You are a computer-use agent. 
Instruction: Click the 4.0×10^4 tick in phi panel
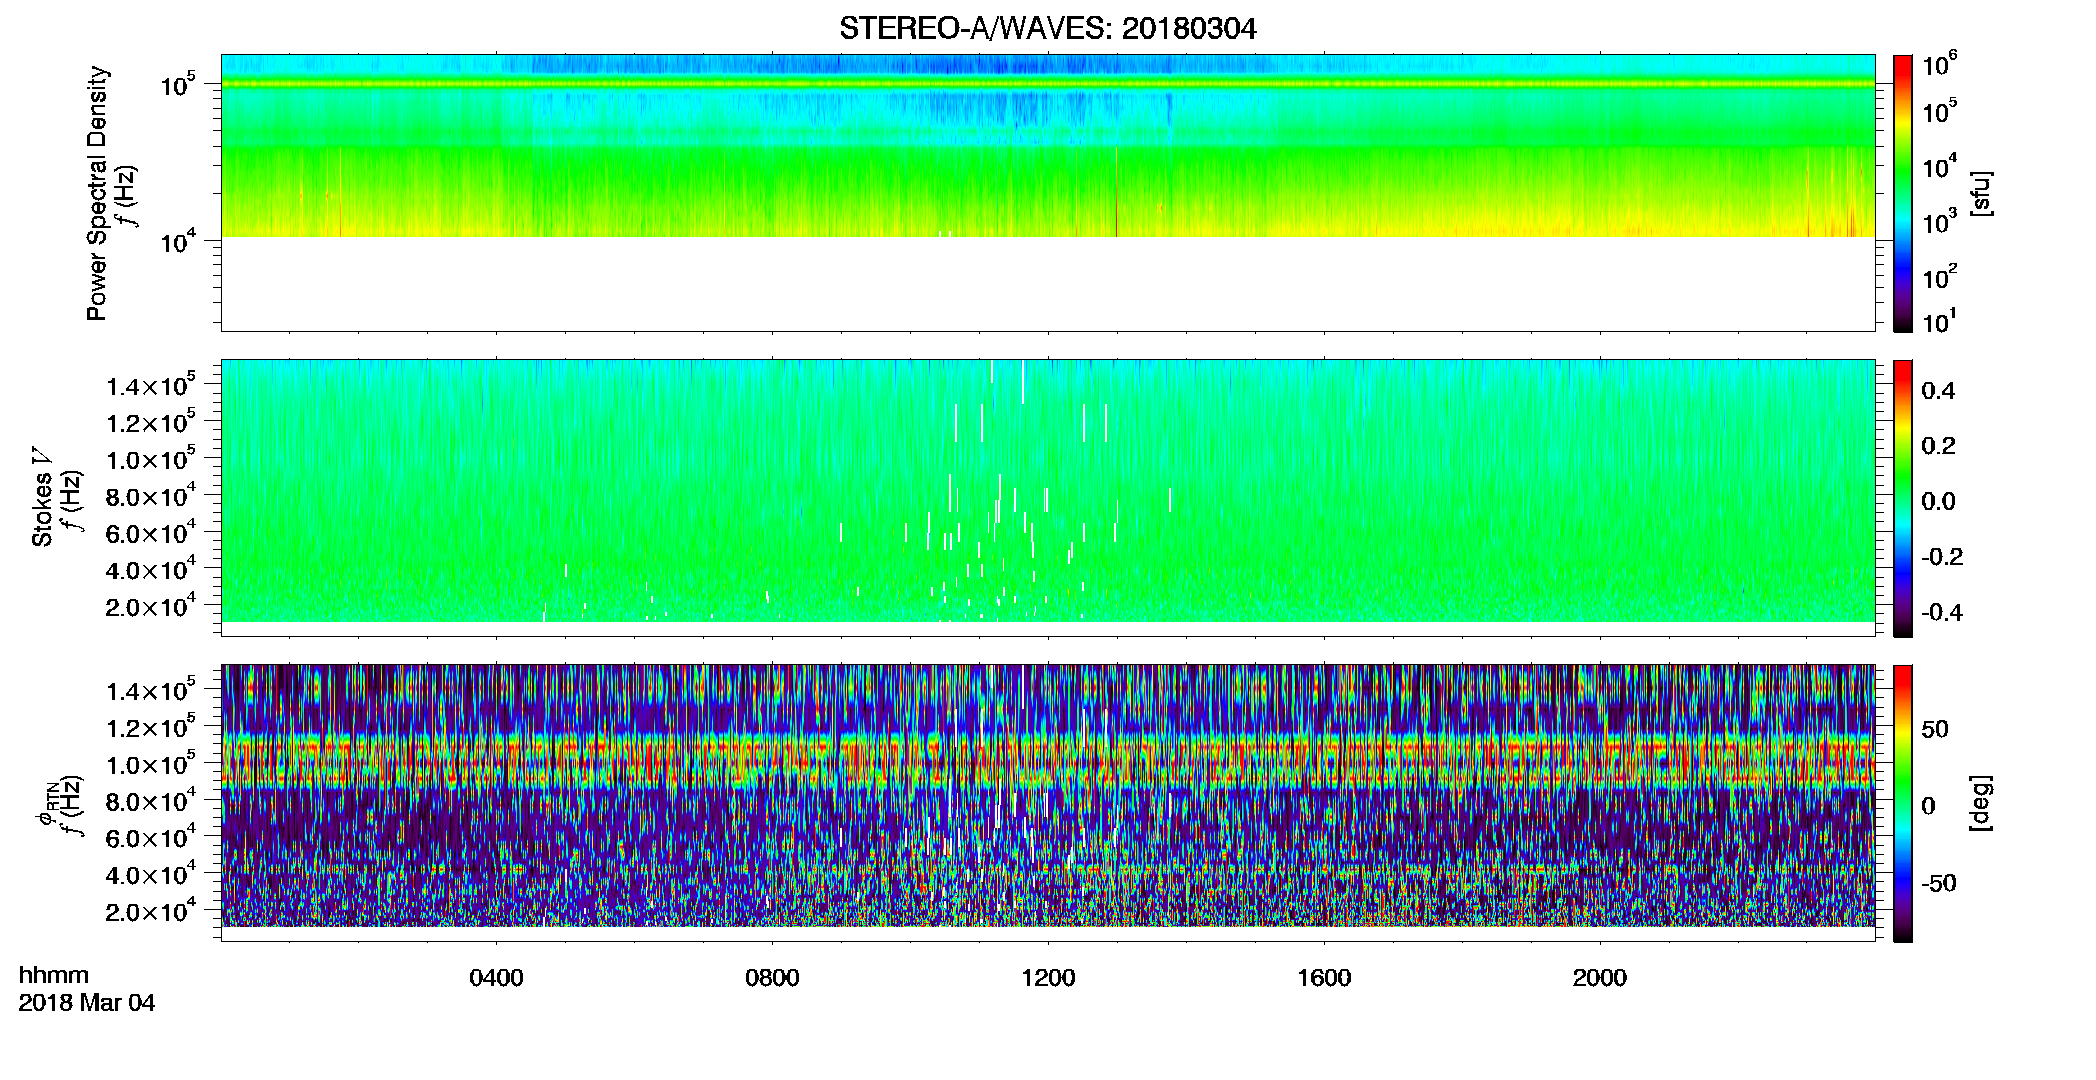pyautogui.click(x=151, y=874)
